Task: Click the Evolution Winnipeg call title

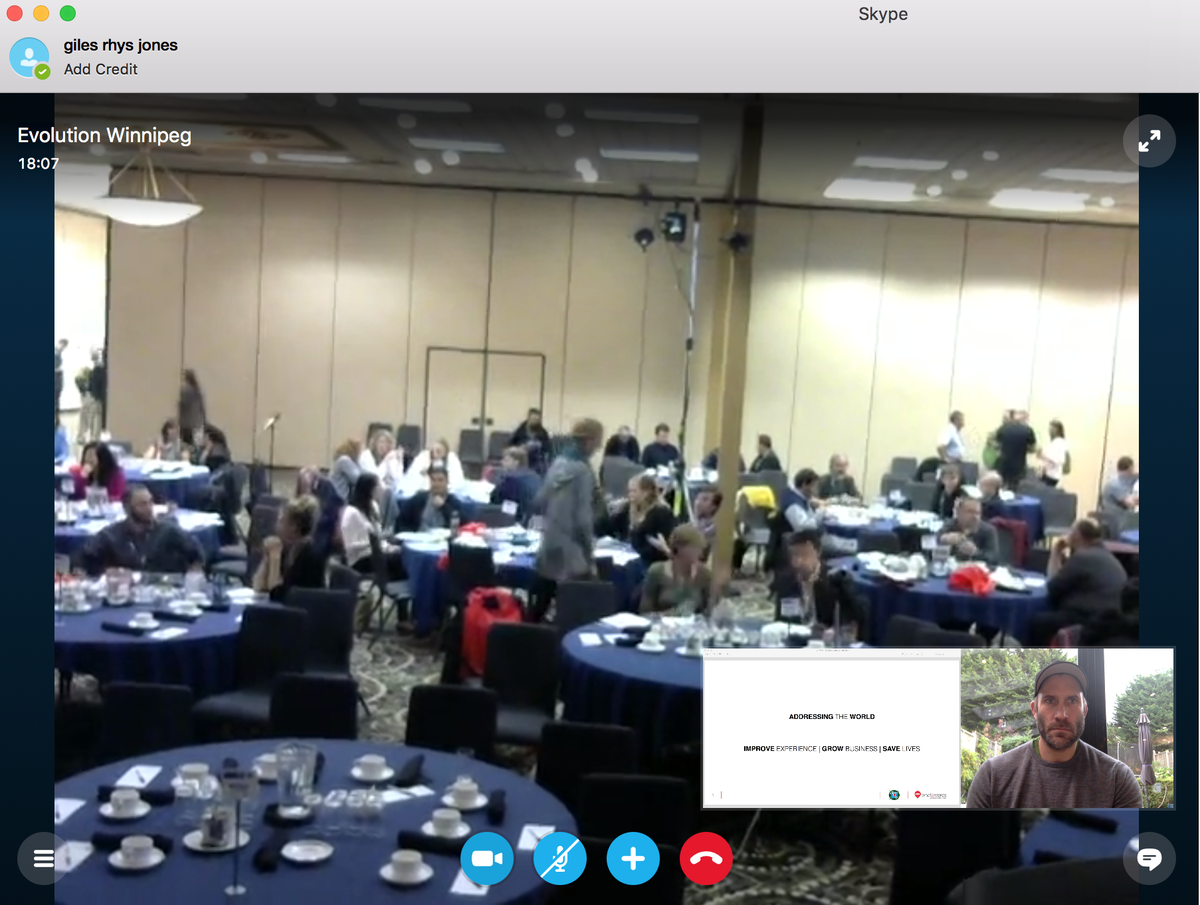Action: tap(104, 136)
